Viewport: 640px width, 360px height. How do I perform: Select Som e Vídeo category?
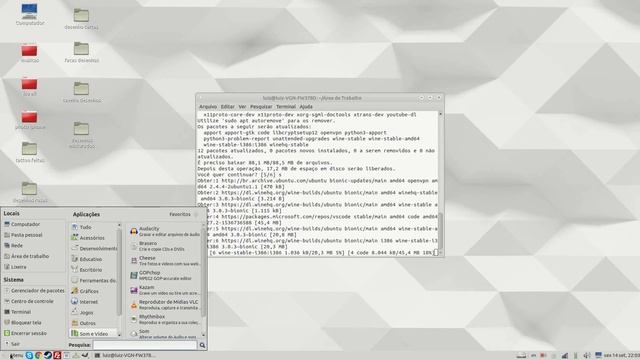click(x=93, y=333)
